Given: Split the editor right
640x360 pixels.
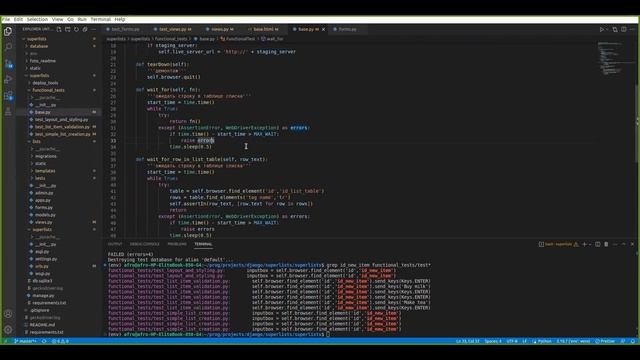Looking at the screenshot, I should click(x=624, y=29).
